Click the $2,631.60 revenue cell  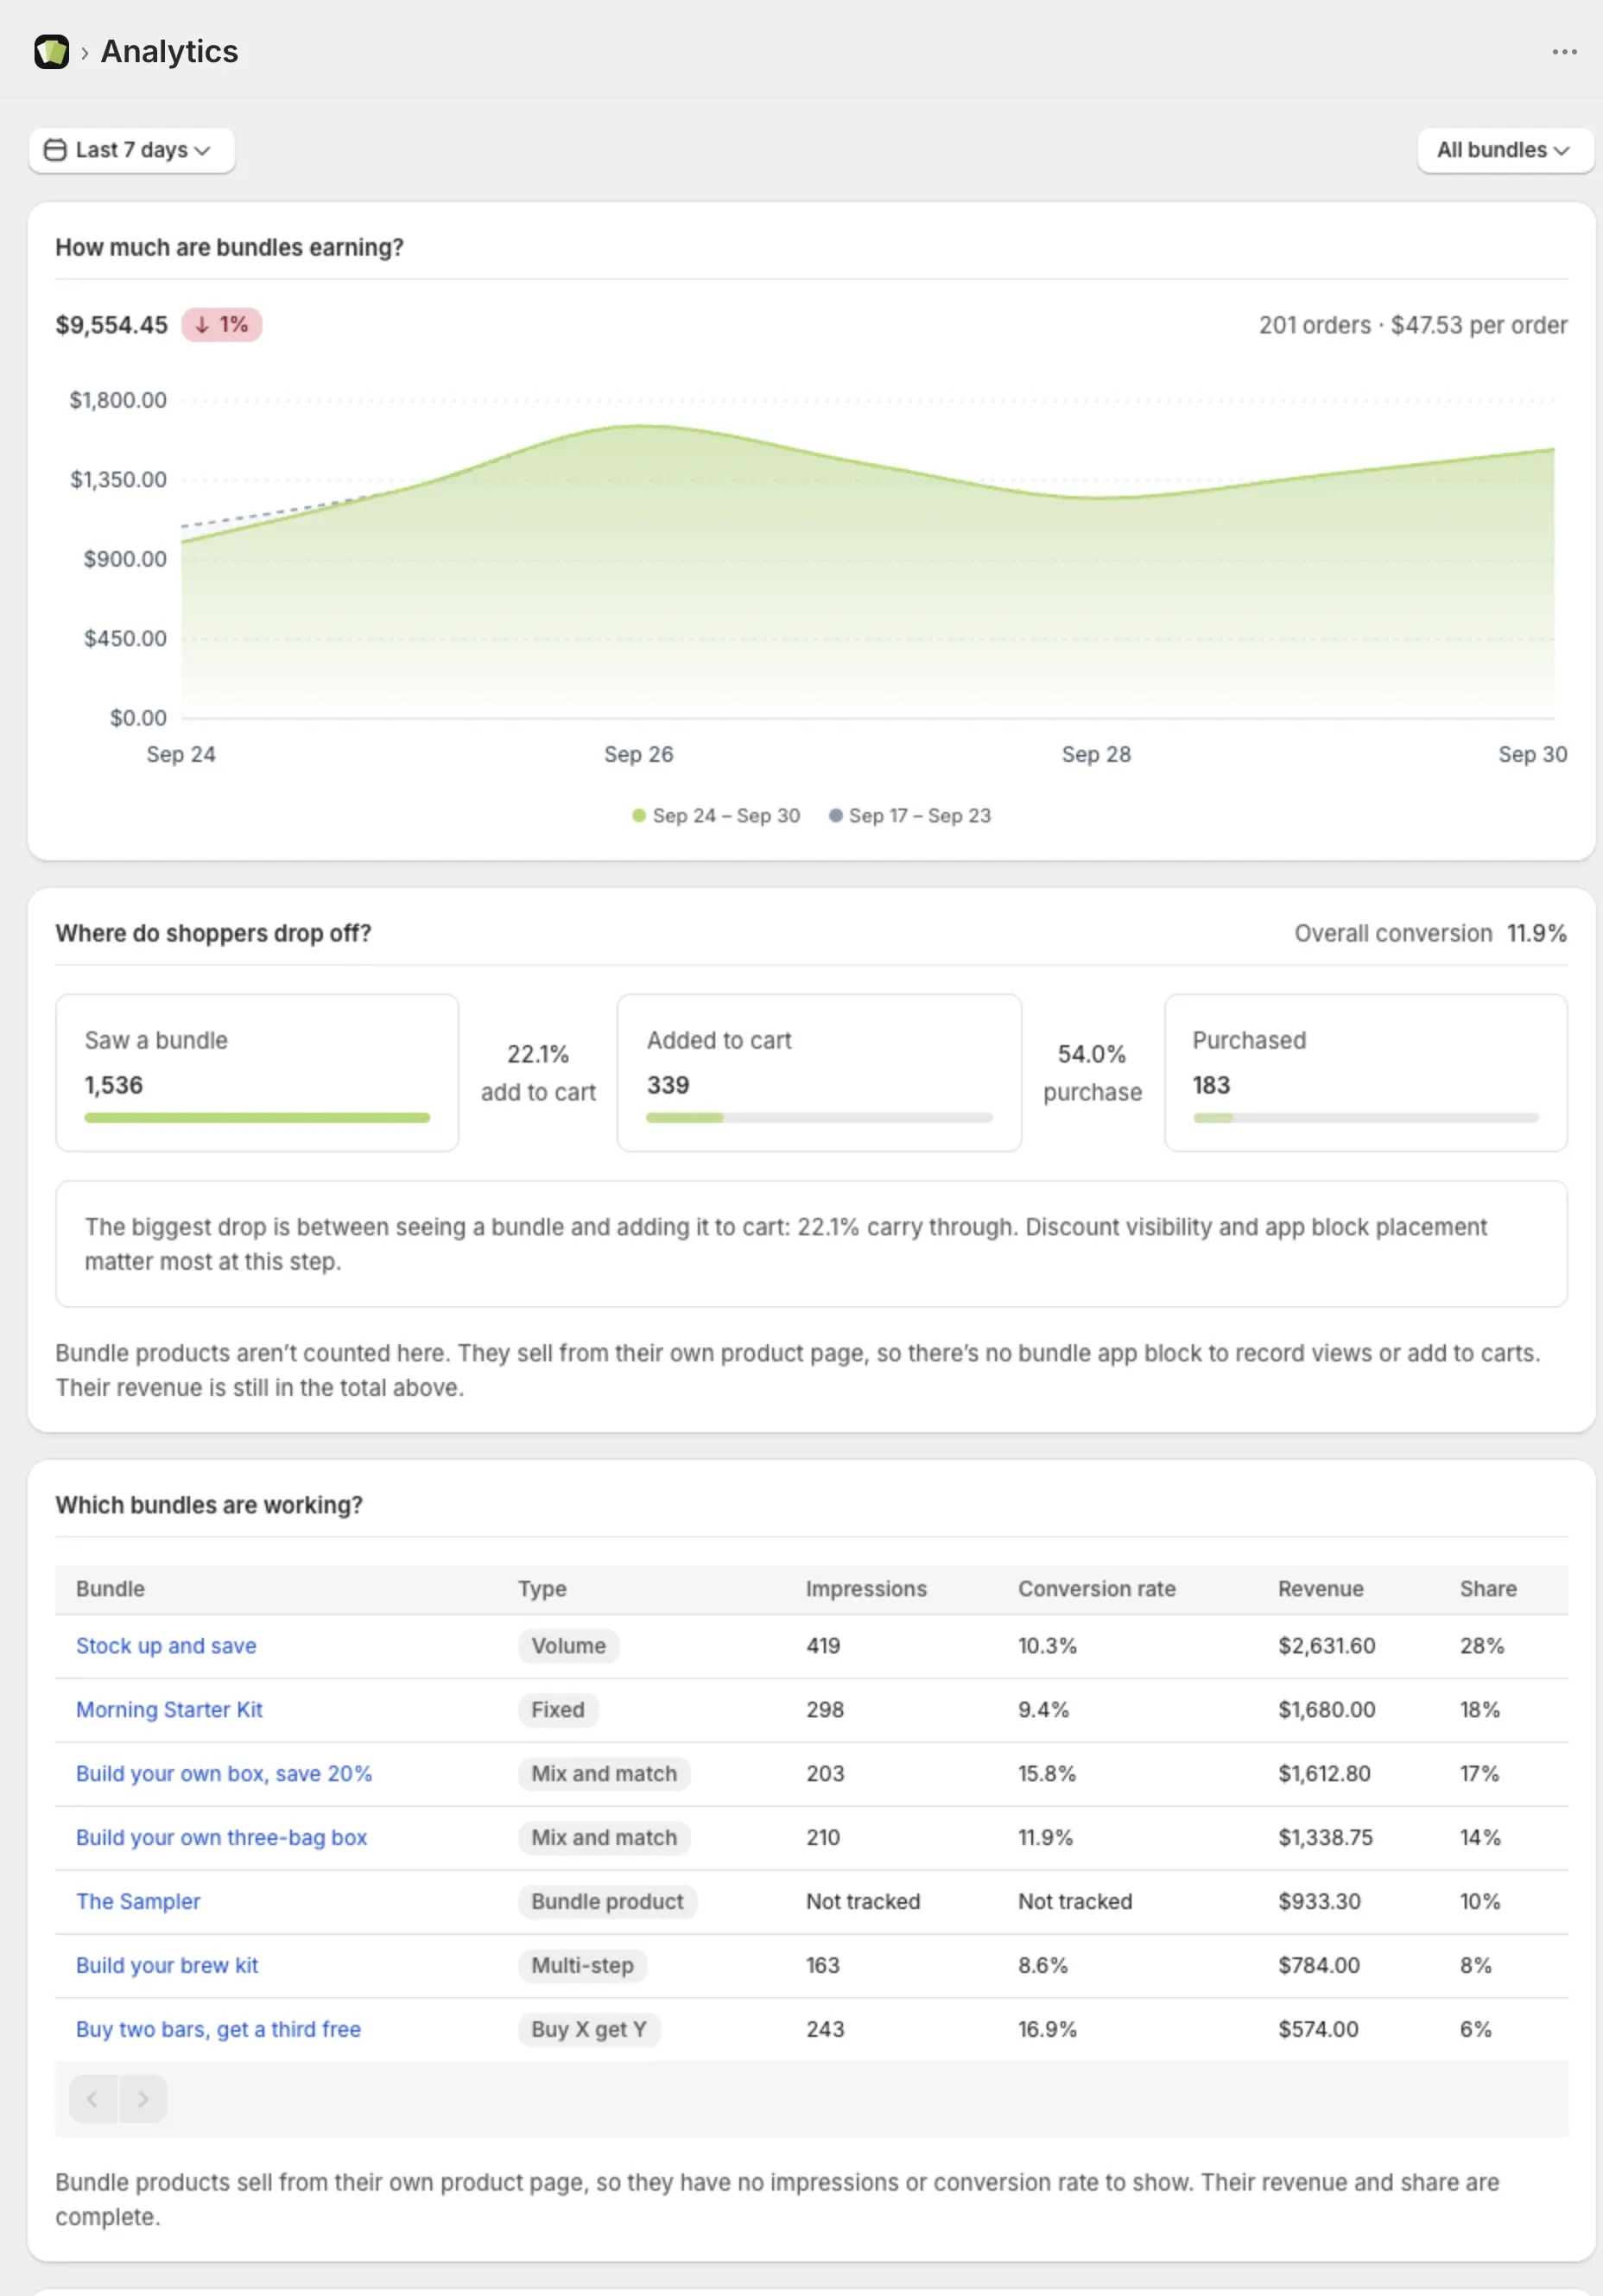pyautogui.click(x=1326, y=1645)
